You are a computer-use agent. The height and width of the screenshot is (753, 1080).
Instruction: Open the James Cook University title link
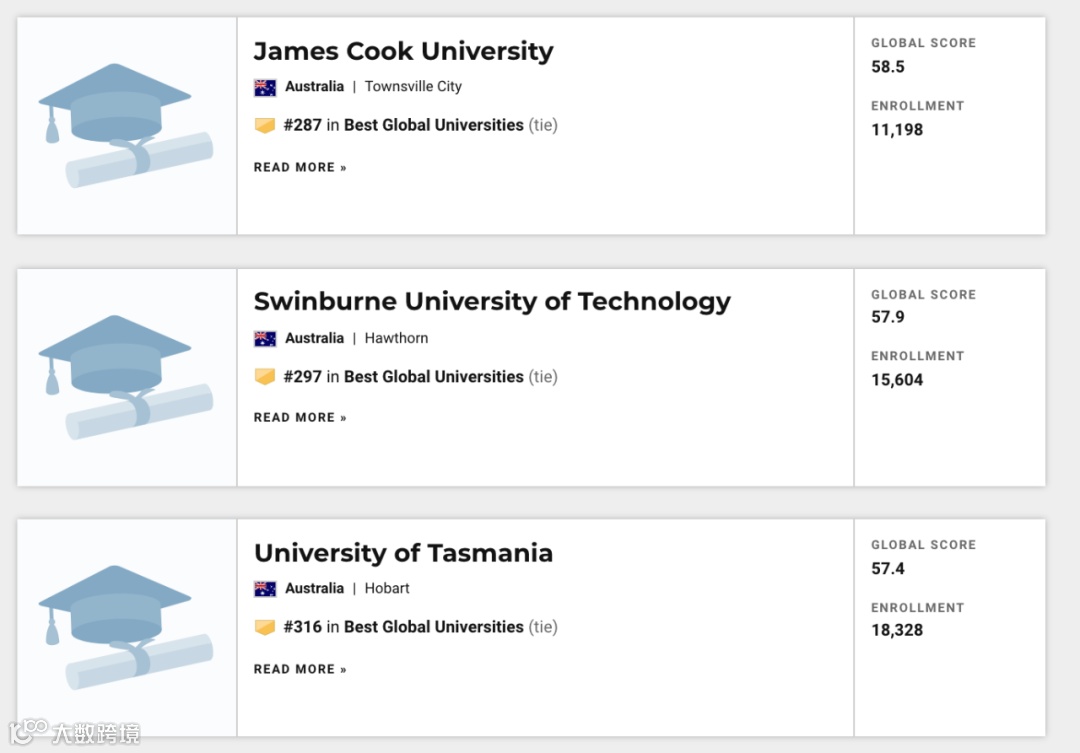403,51
